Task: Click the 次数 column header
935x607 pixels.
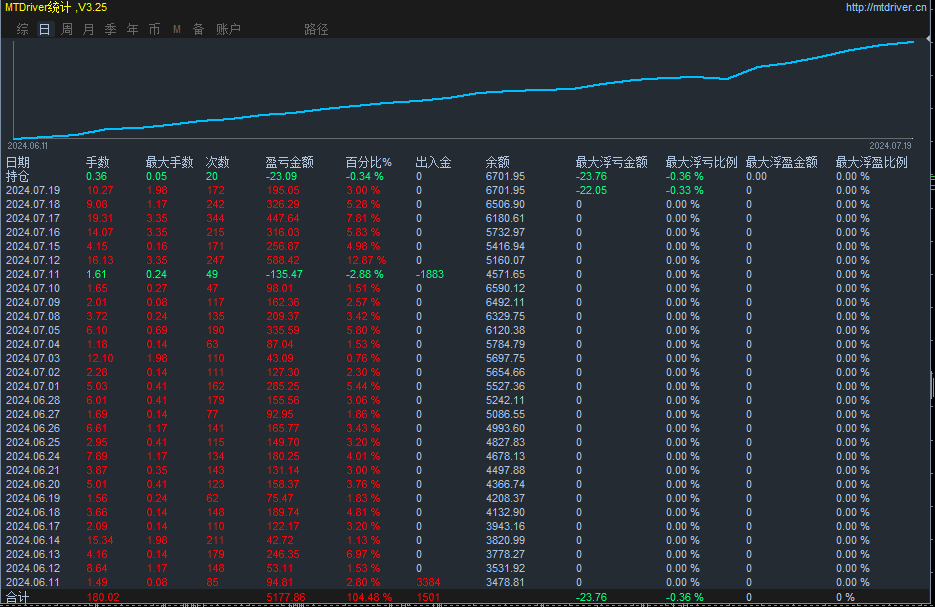Action: 218,162
